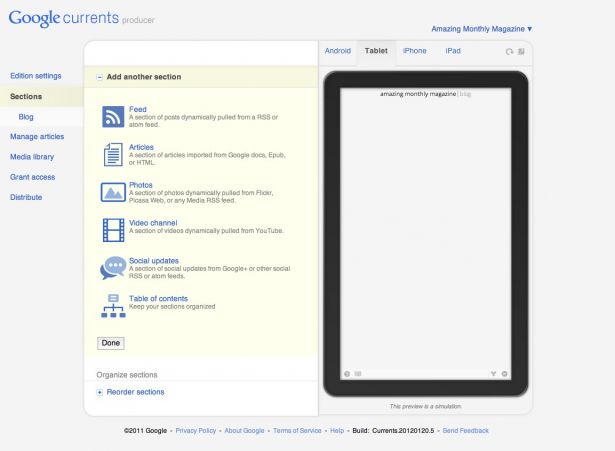
Task: Click the Articles document icon
Action: tap(113, 154)
